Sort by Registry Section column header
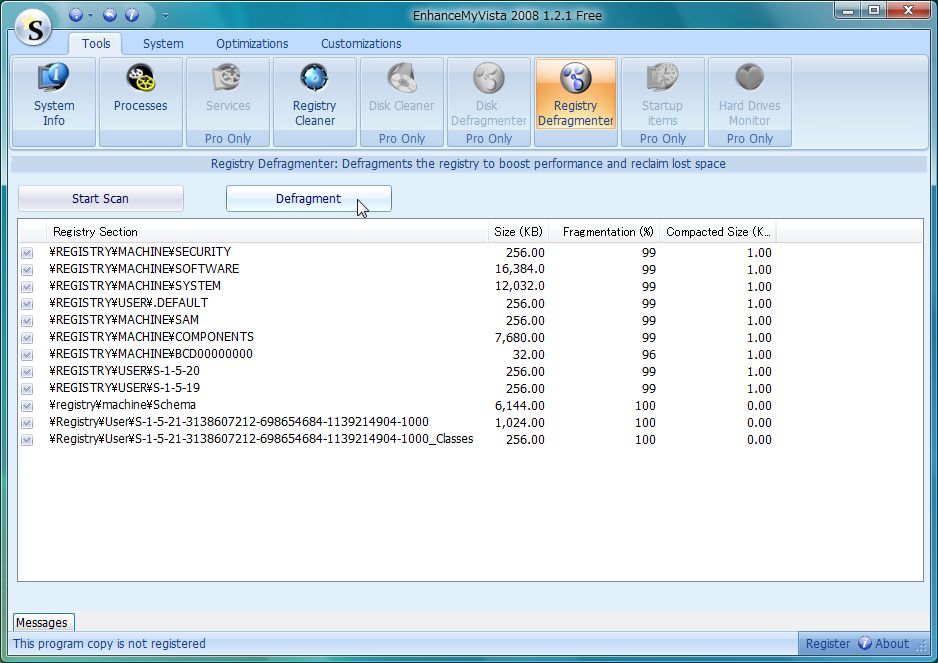The image size is (938, 663). click(x=267, y=232)
